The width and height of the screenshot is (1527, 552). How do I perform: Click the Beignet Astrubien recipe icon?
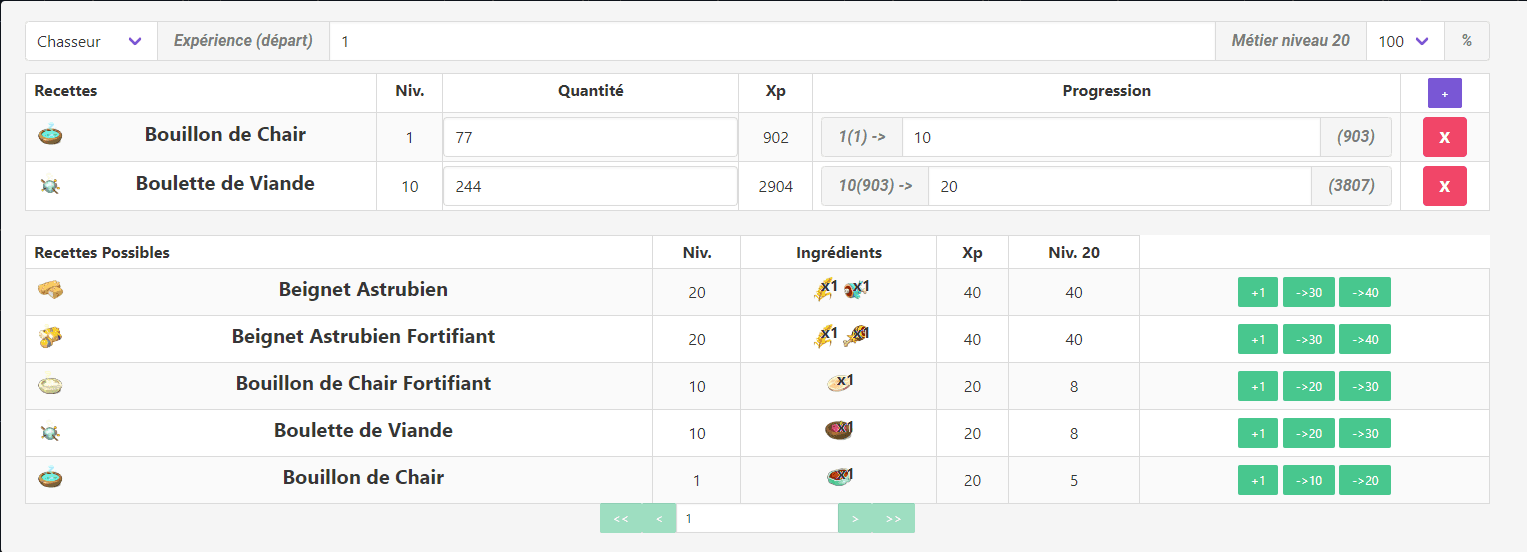pos(50,289)
